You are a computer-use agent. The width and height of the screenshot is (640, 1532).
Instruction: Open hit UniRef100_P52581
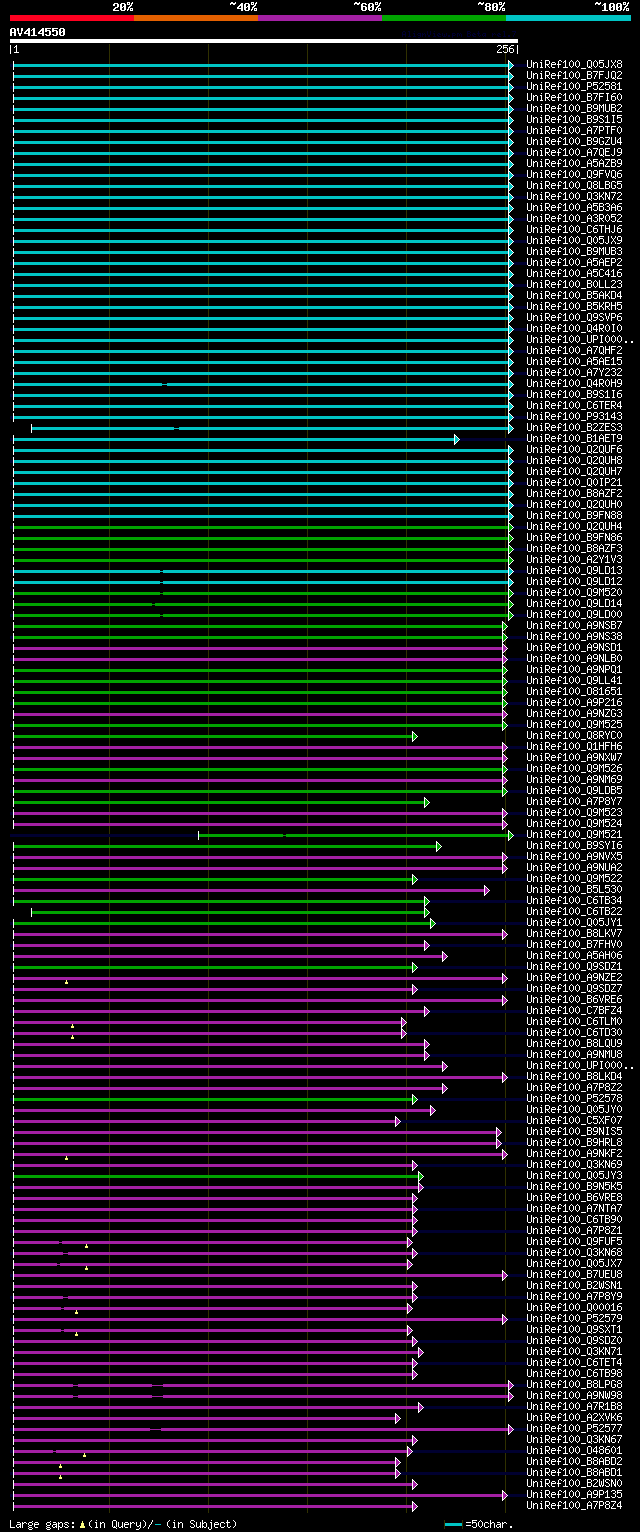point(574,86)
